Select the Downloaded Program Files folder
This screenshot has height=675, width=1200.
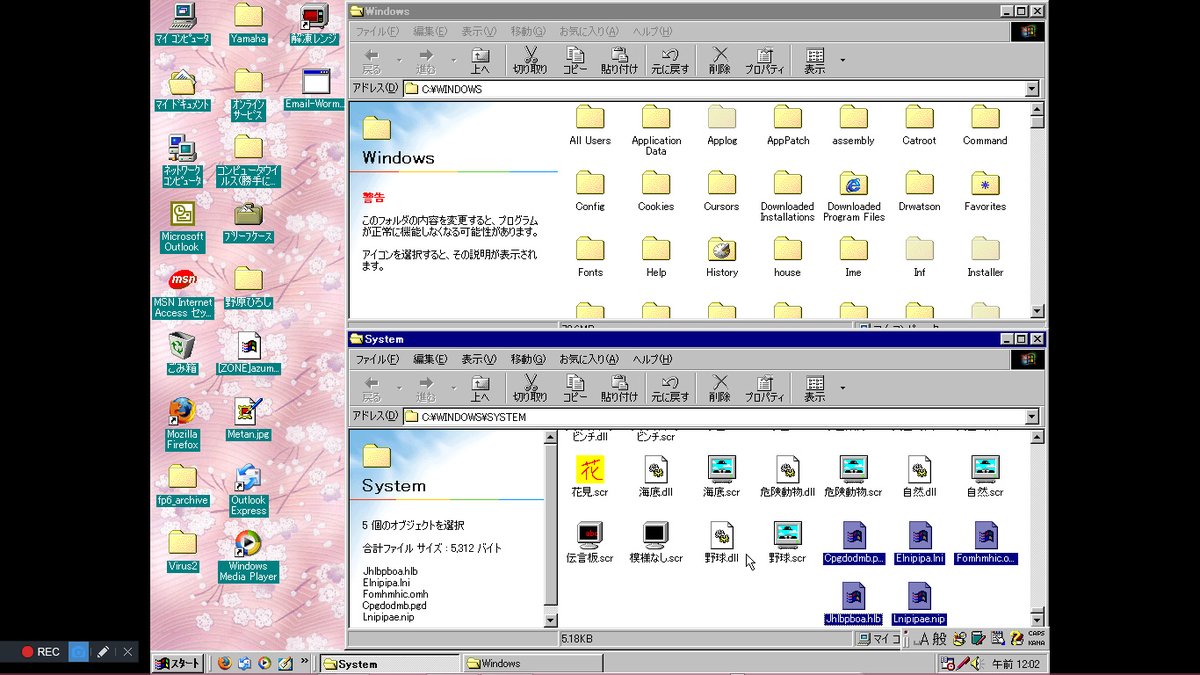(853, 196)
